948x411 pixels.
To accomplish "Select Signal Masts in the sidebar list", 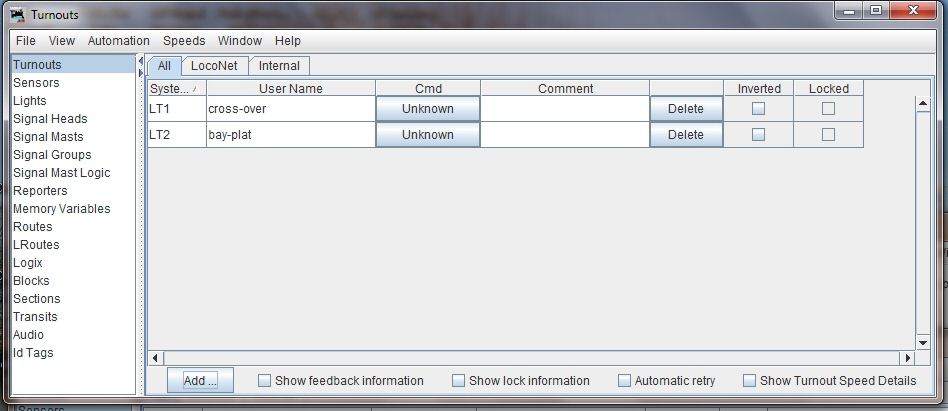I will (x=48, y=137).
